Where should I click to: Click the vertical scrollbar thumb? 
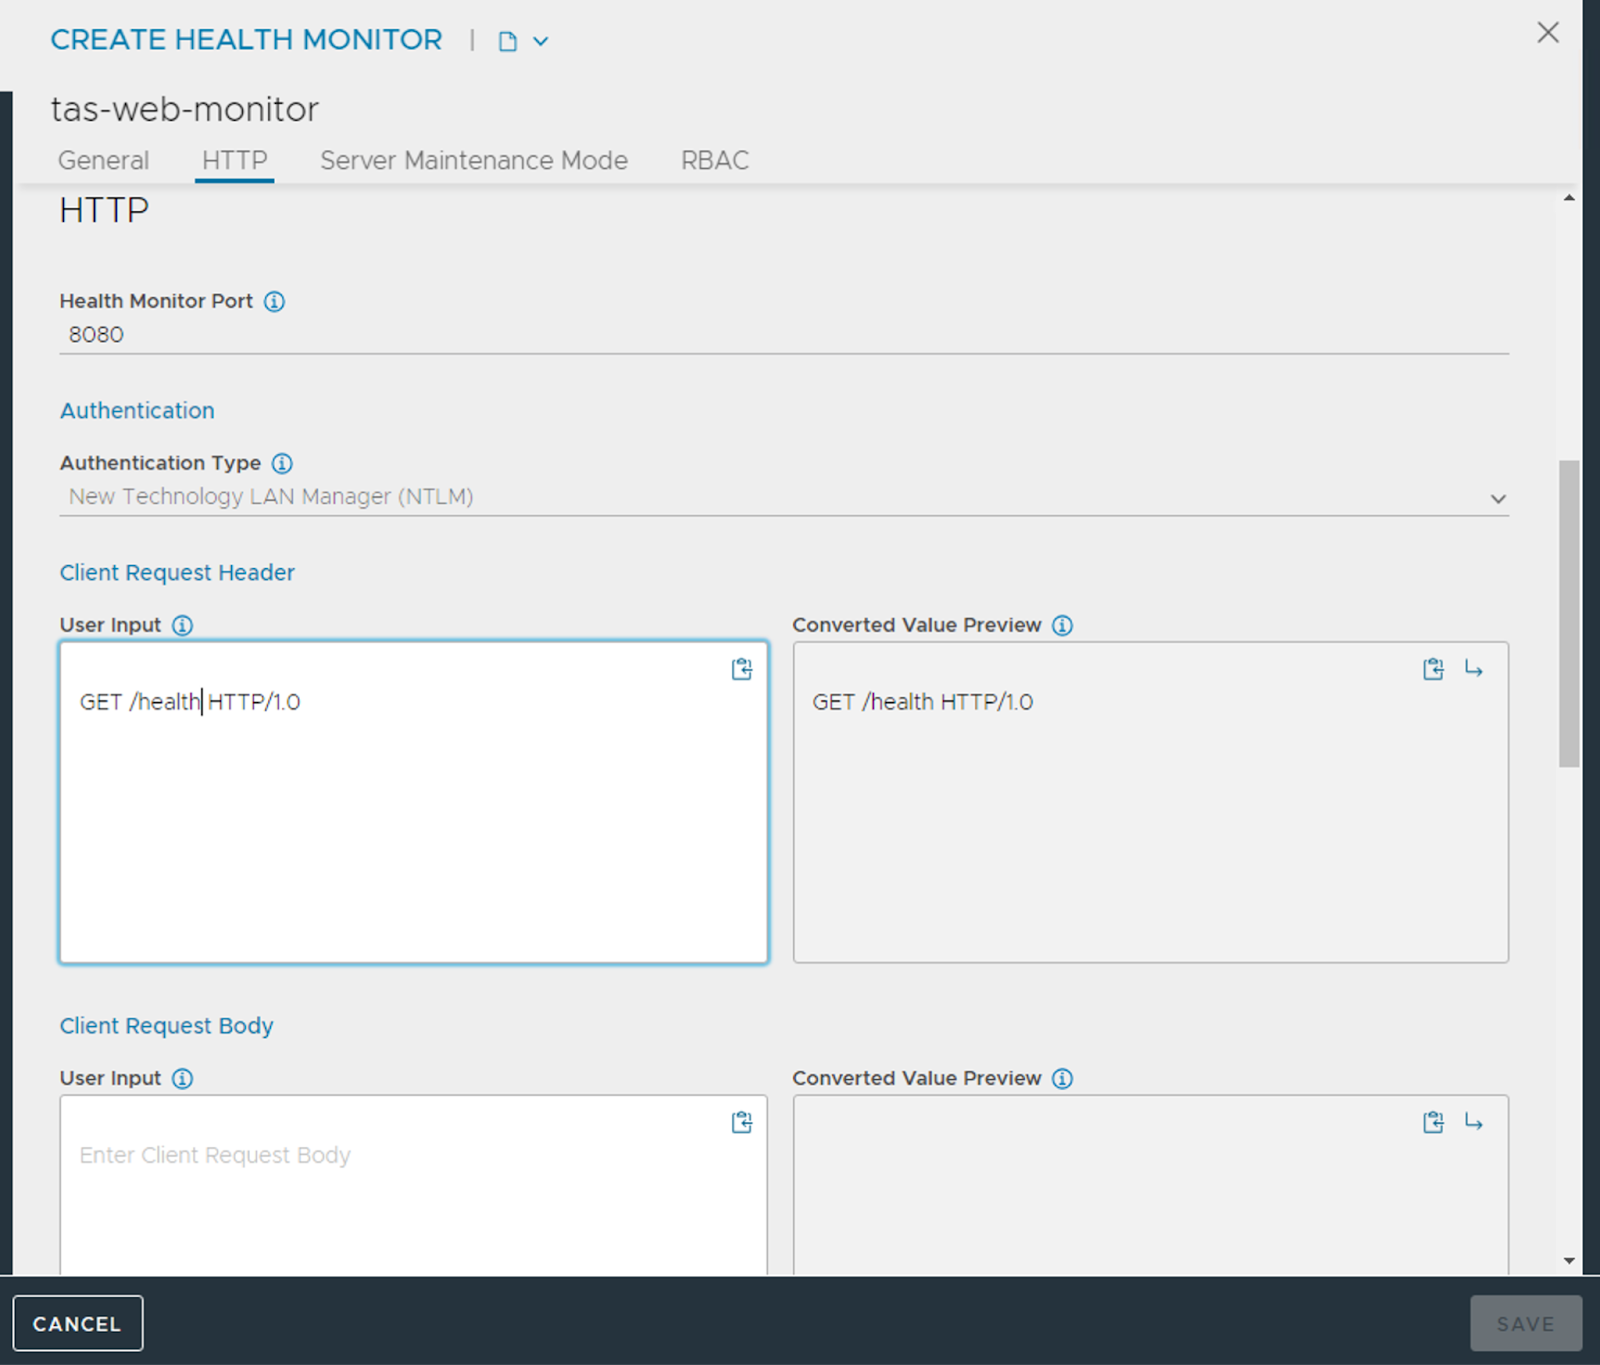1569,613
